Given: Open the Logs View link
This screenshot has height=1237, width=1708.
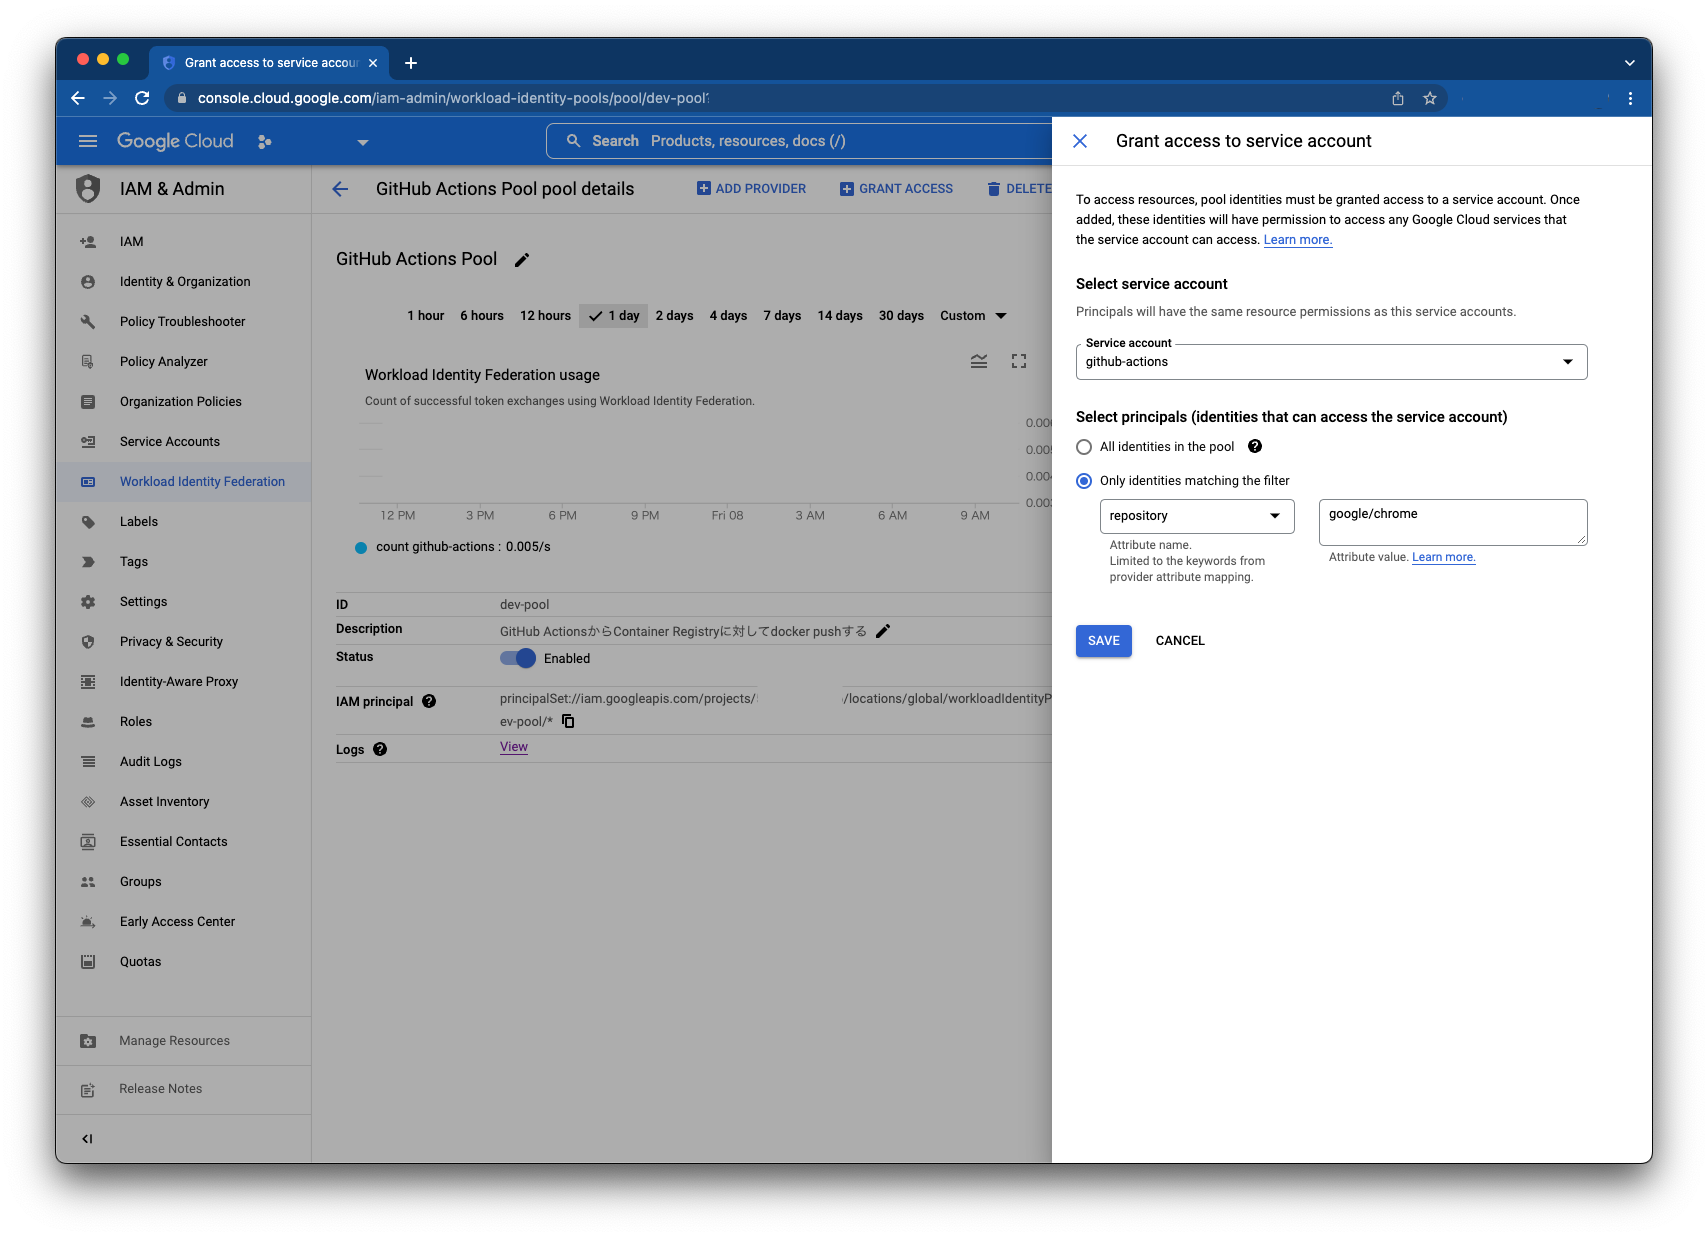Looking at the screenshot, I should pyautogui.click(x=514, y=747).
